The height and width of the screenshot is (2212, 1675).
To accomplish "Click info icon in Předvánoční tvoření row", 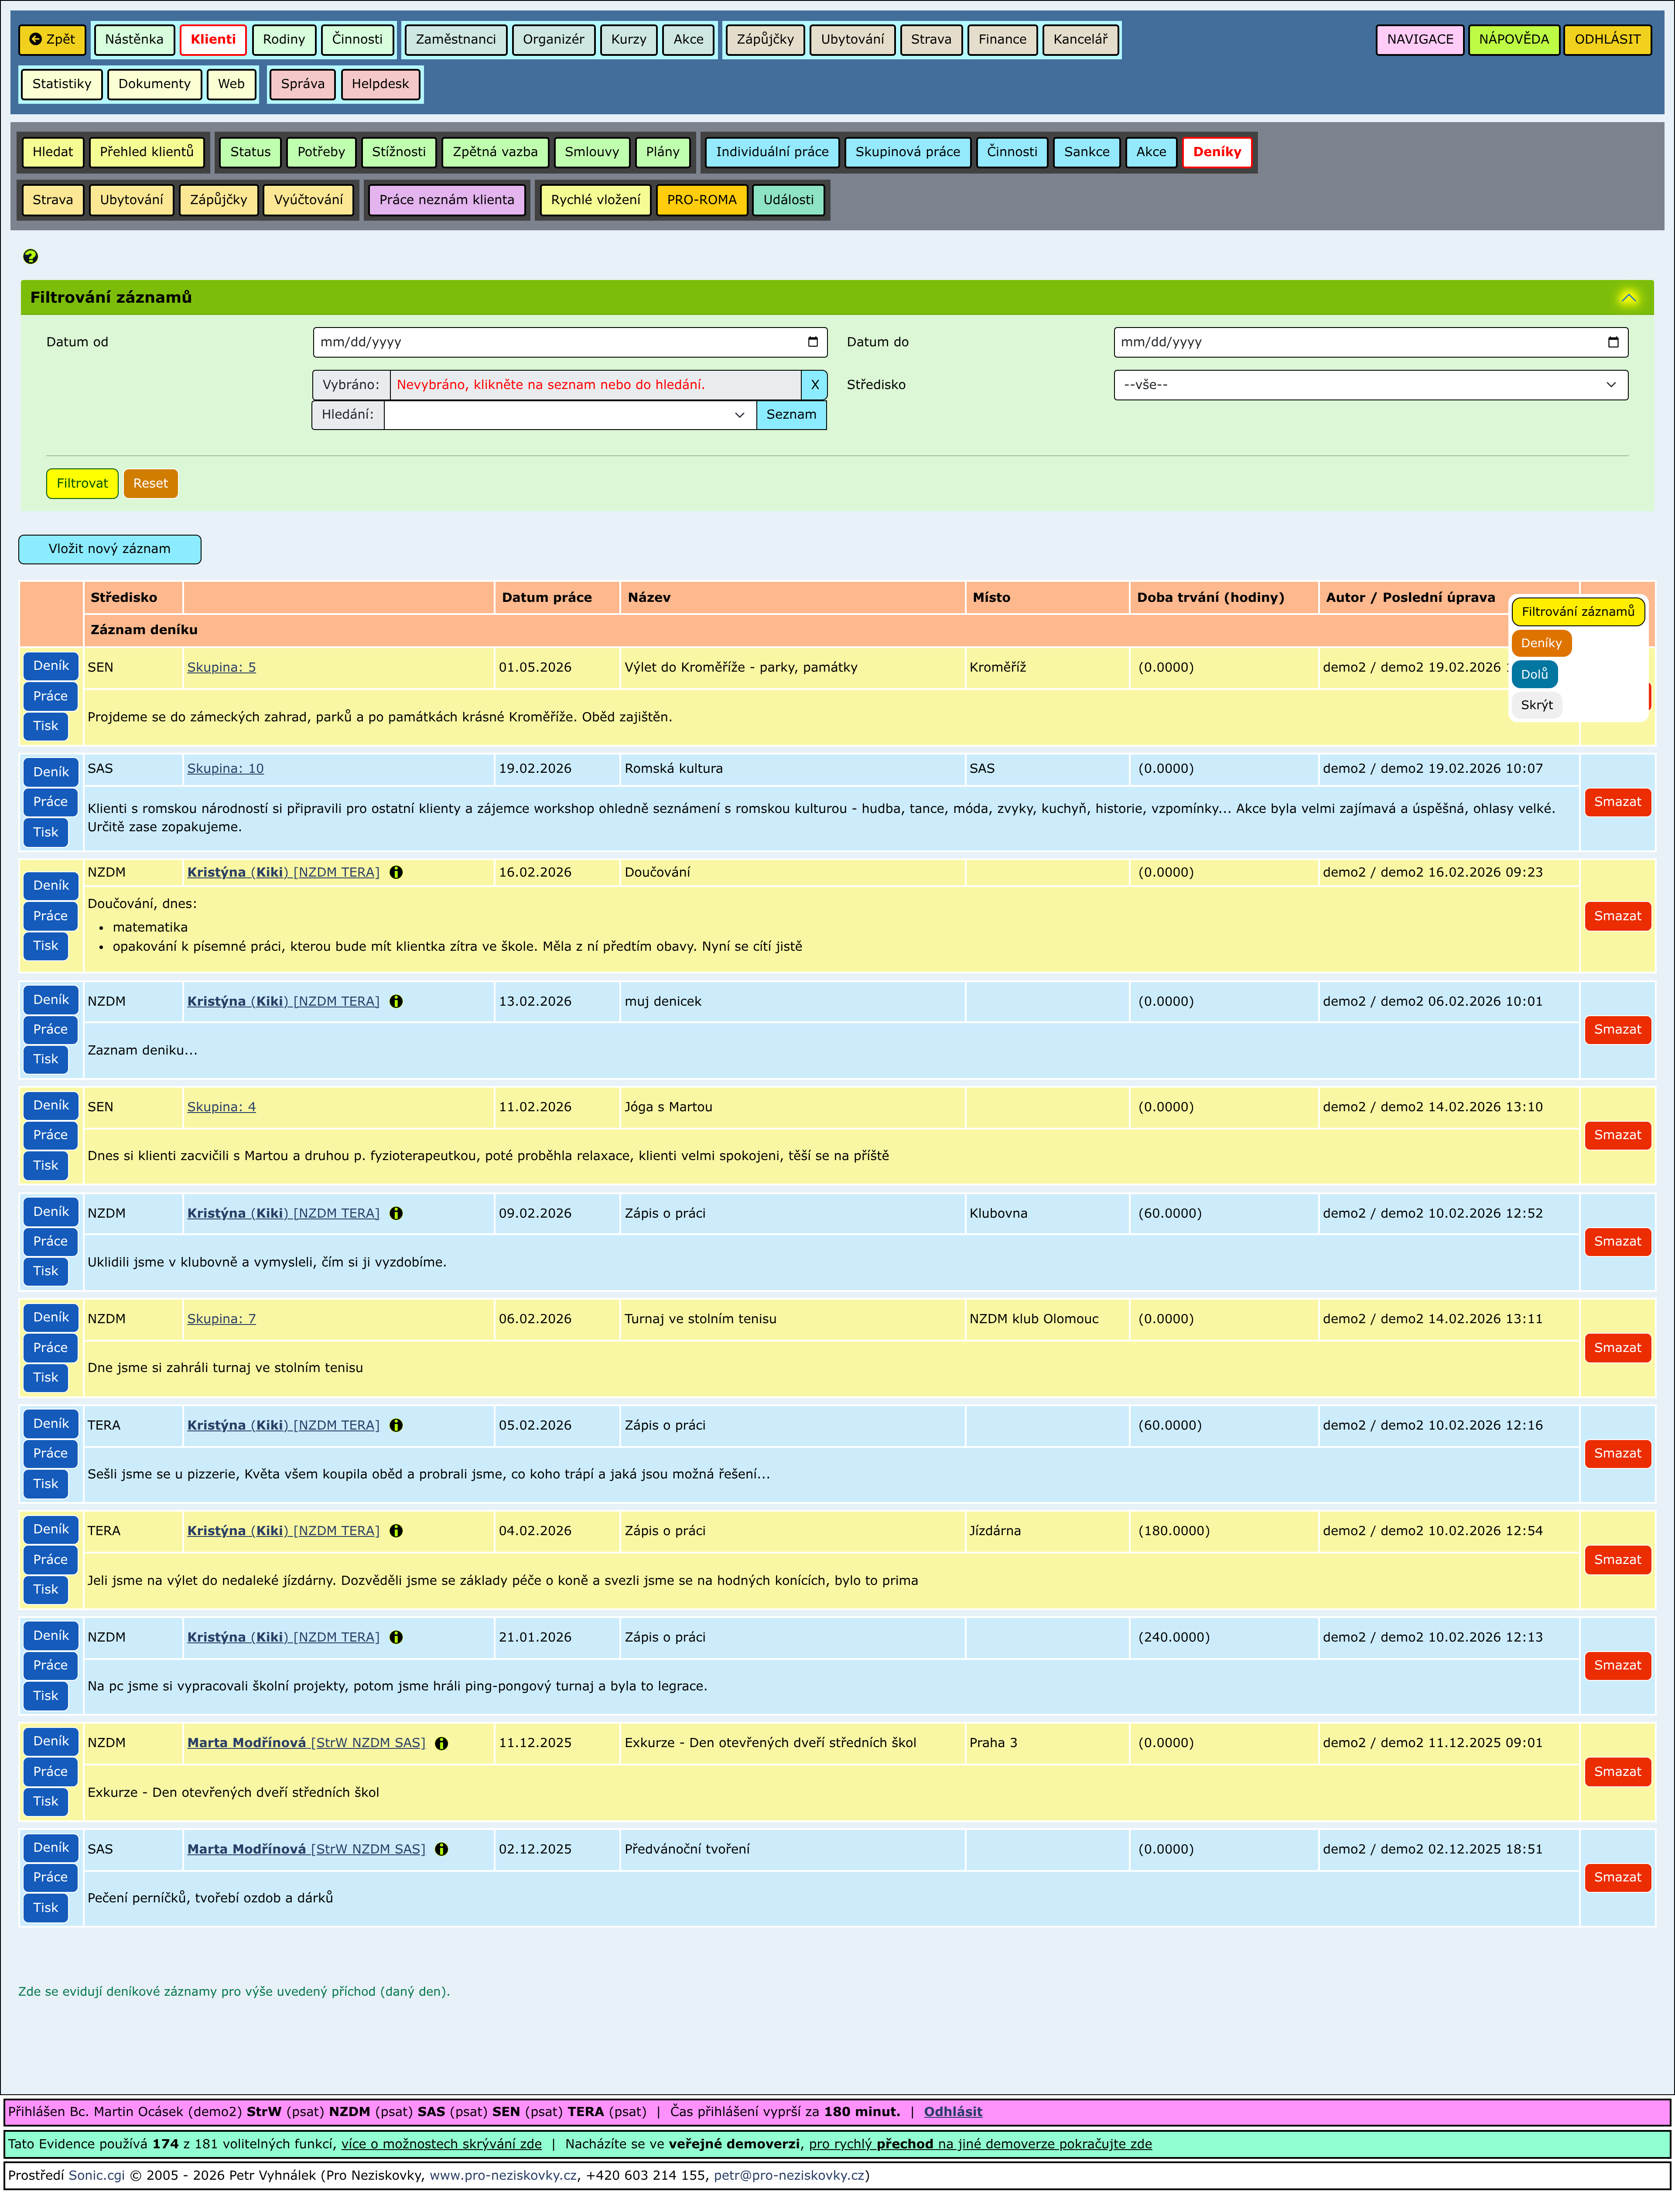I will [x=441, y=1849].
